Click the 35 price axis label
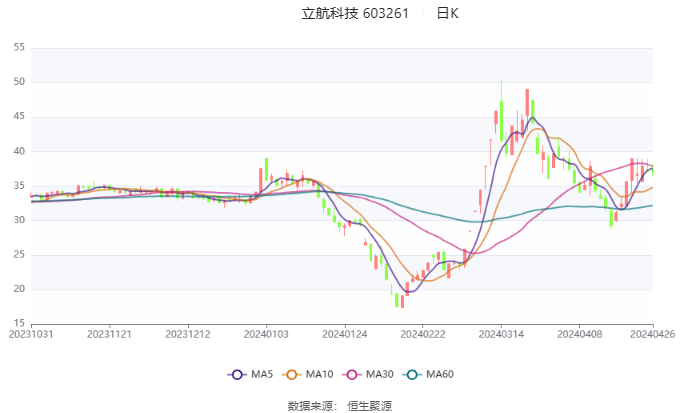Image resolution: width=680 pixels, height=413 pixels. pyautogui.click(x=19, y=186)
